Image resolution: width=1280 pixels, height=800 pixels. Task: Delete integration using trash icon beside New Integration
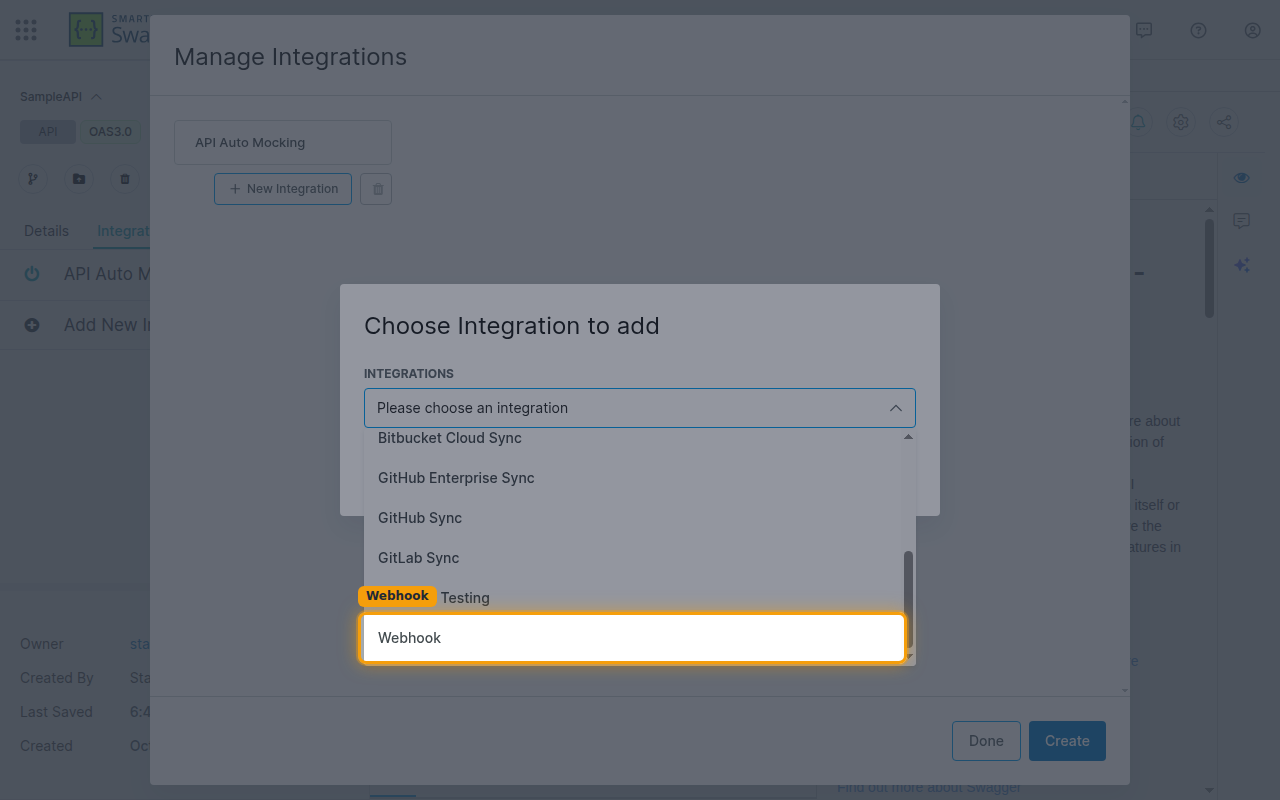point(376,189)
